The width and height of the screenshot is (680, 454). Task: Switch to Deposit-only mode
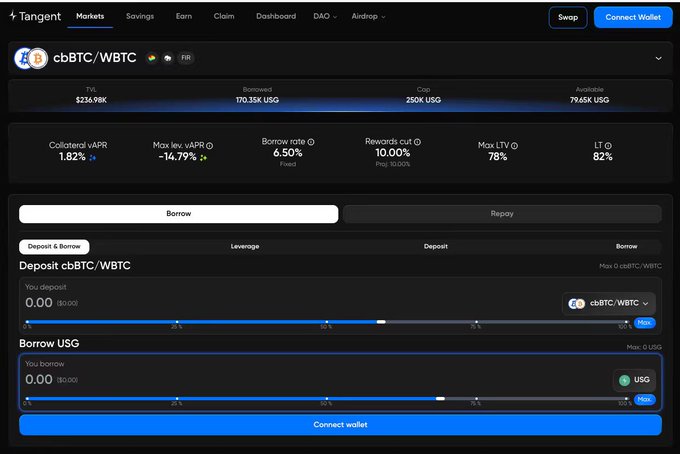(436, 246)
